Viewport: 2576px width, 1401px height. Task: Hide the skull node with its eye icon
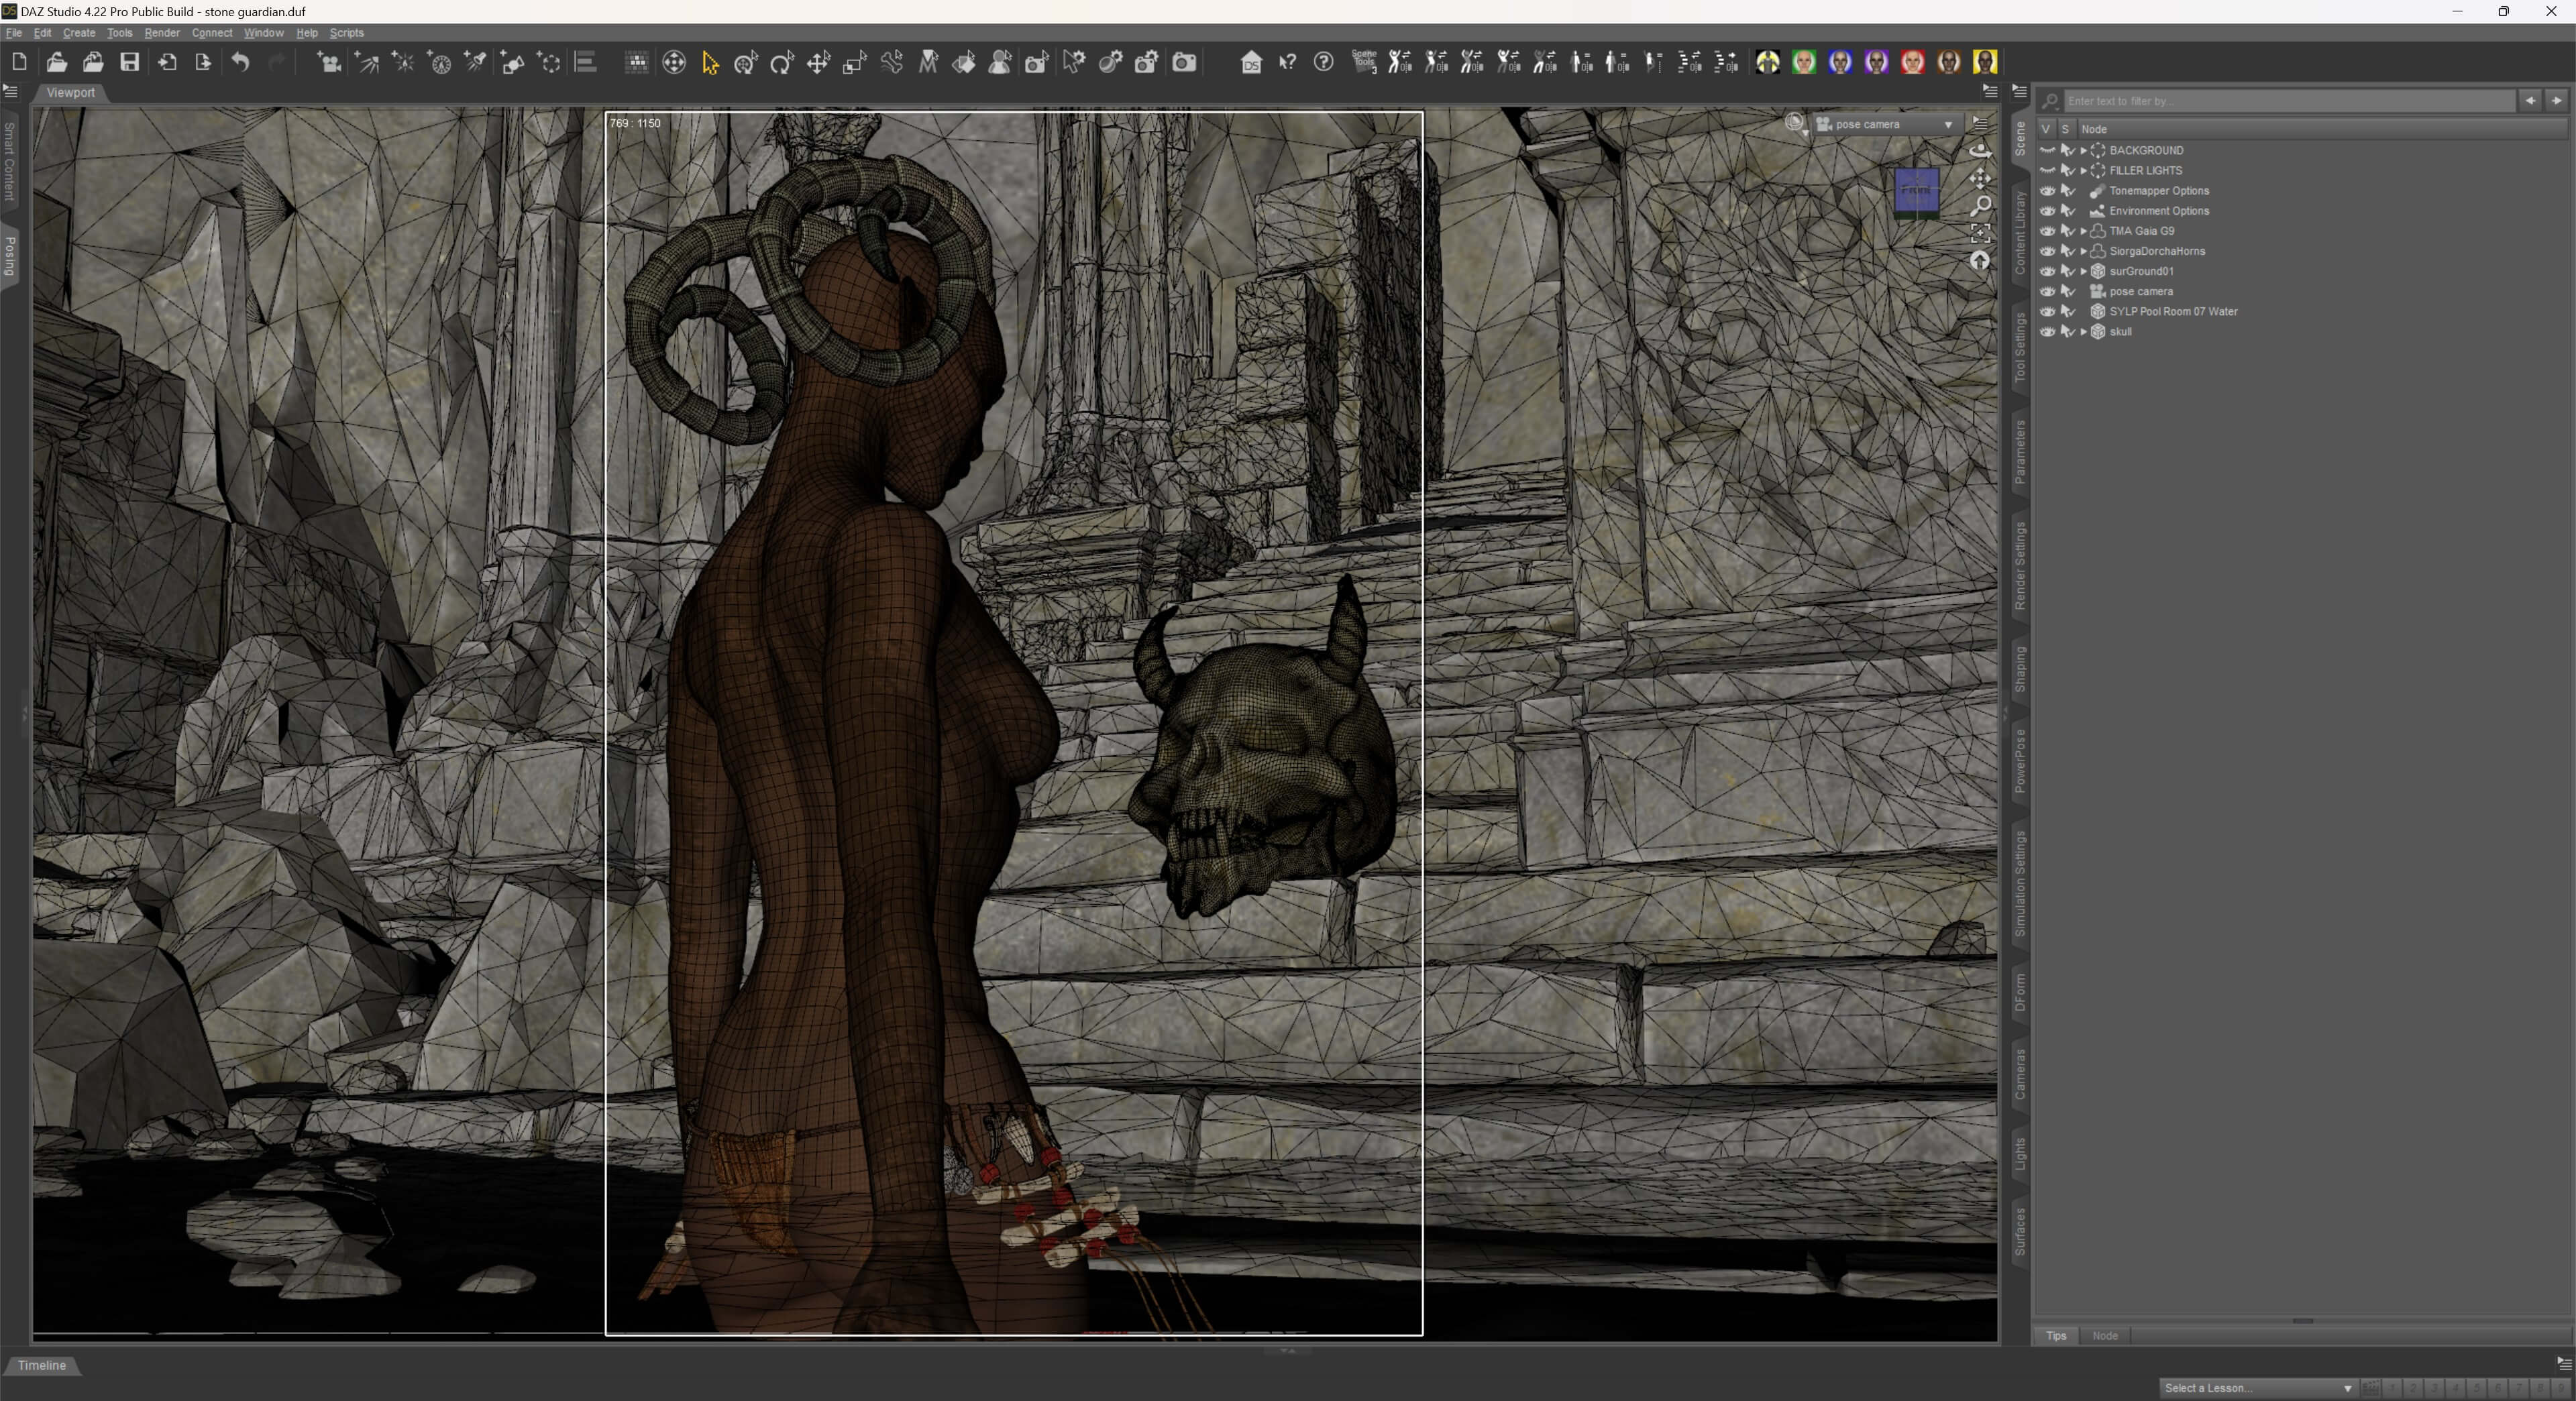(2047, 332)
